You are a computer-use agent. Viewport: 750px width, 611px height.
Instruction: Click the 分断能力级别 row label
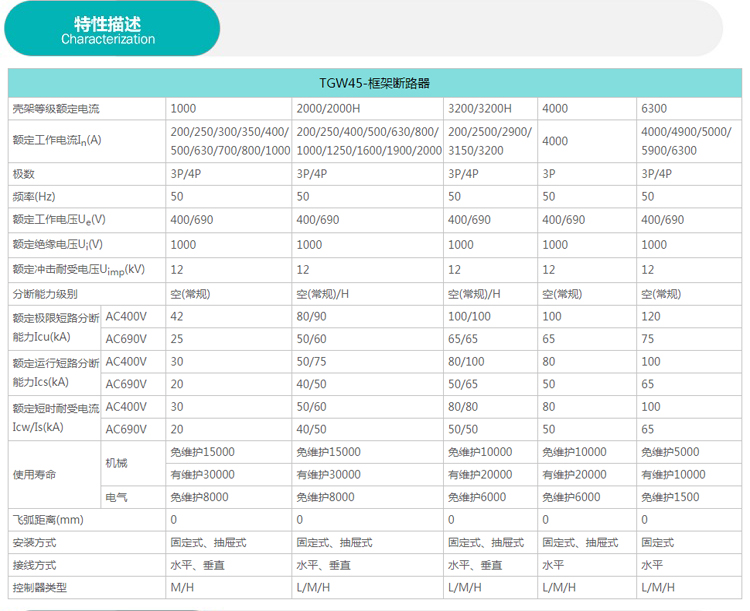45,294
